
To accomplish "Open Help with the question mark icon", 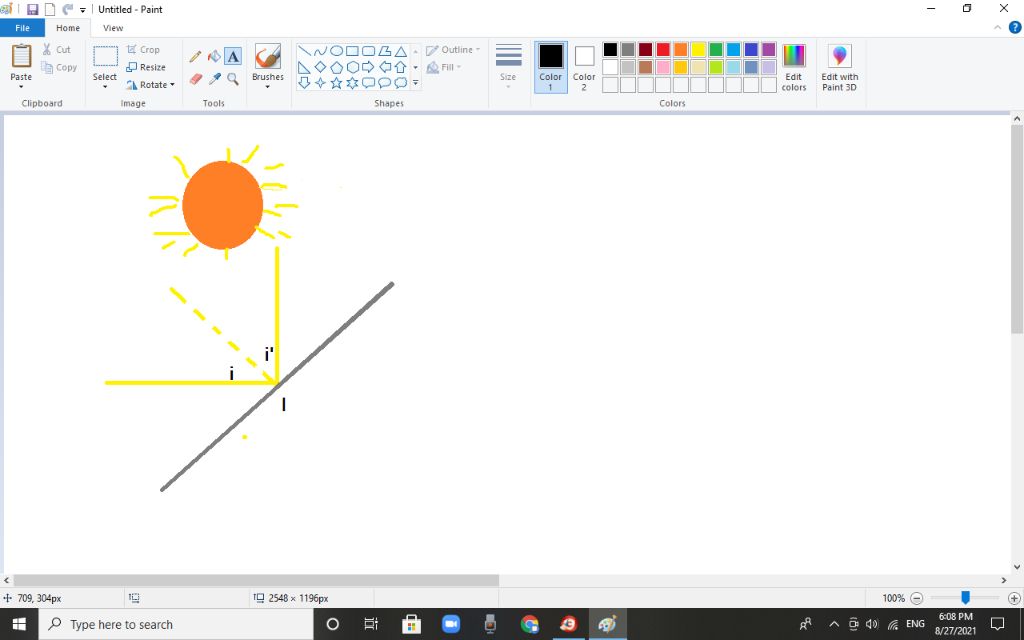I will (x=1015, y=27).
